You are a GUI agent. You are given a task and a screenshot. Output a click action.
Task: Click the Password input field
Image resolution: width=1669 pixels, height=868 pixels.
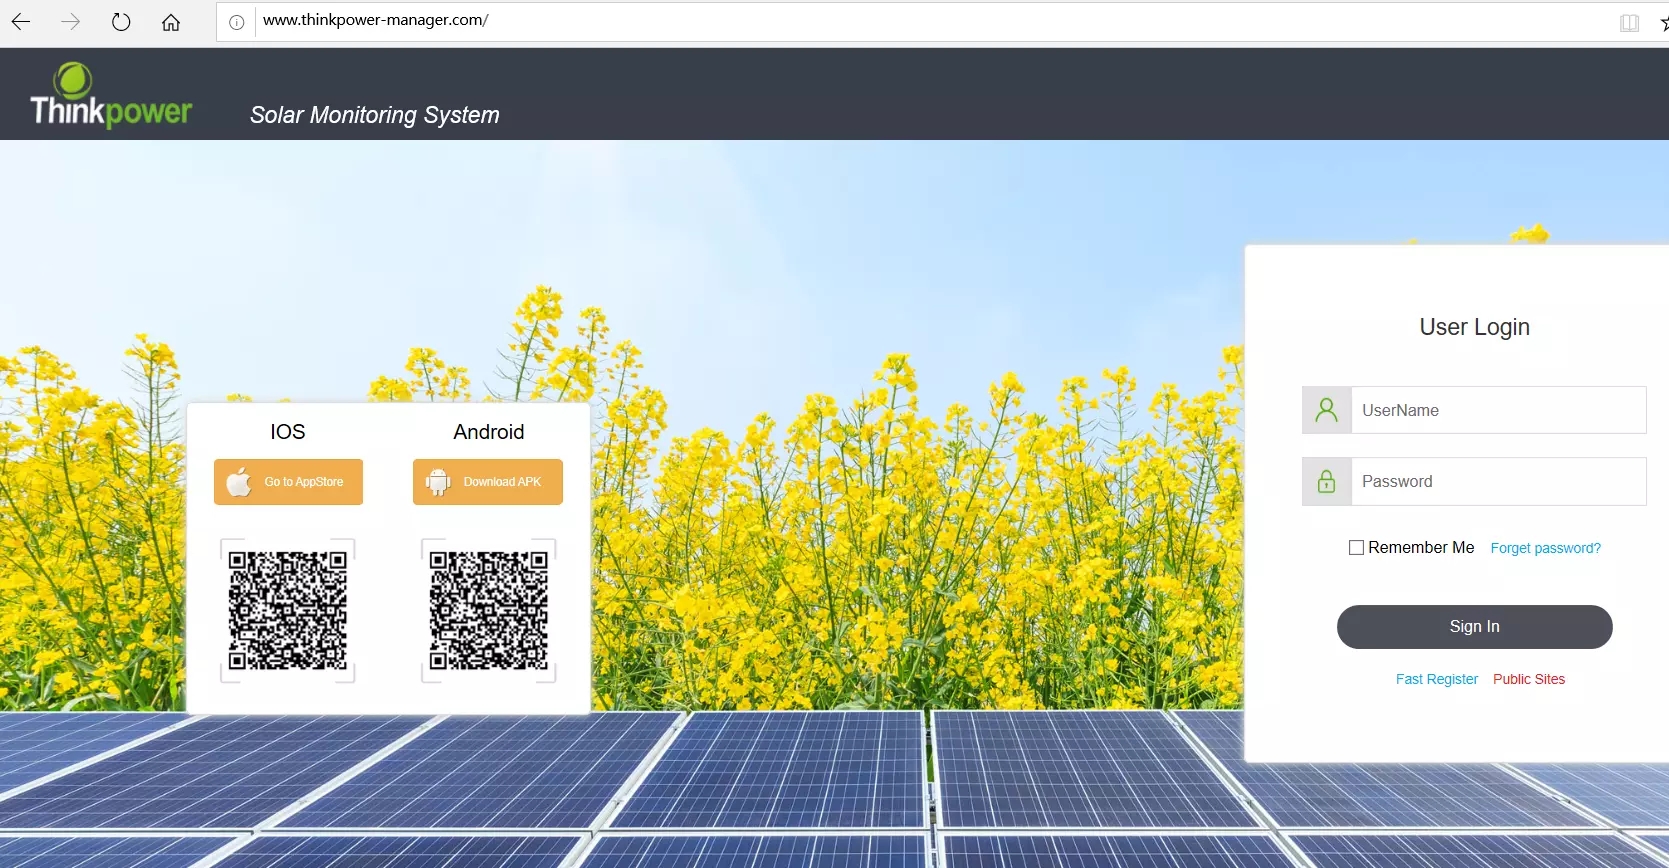pyautogui.click(x=1498, y=482)
